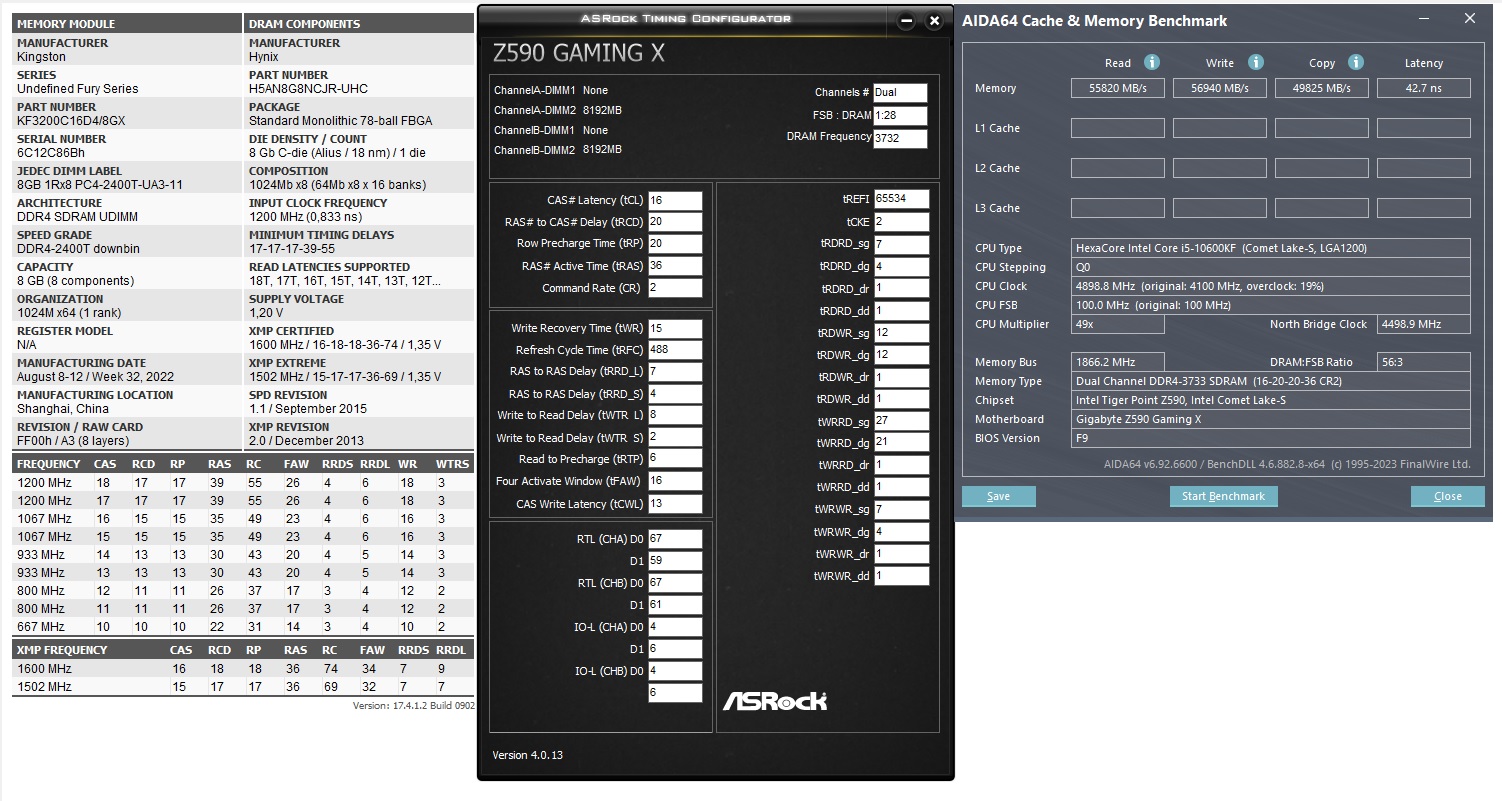Click the Memory Type value field
Viewport: 1502px width, 801px height.
pos(1271,381)
